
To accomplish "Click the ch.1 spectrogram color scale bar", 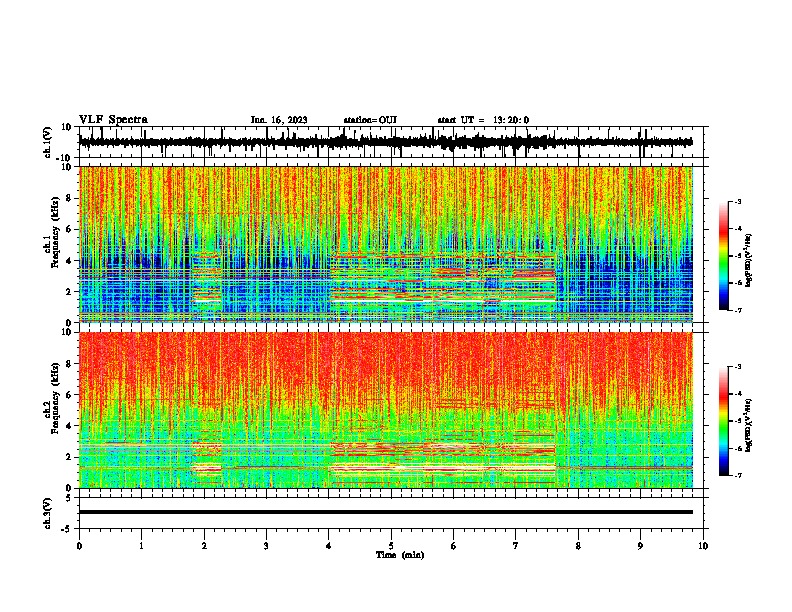I will (723, 255).
